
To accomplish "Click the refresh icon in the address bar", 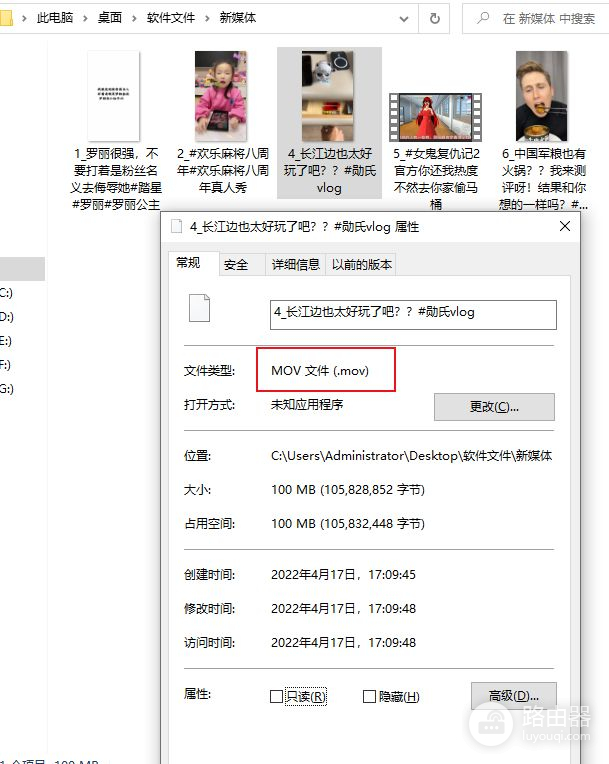I will [x=435, y=19].
